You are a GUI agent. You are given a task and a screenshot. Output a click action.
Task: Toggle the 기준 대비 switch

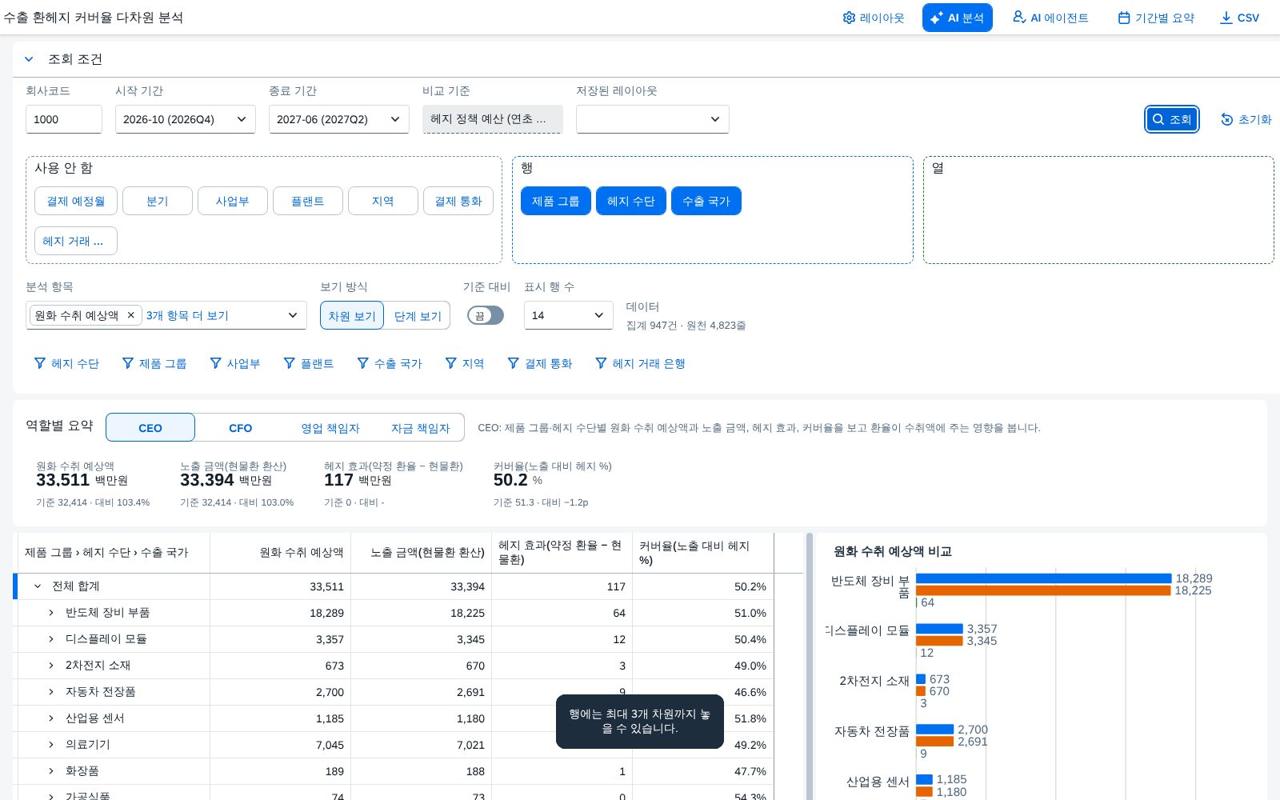pyautogui.click(x=485, y=315)
